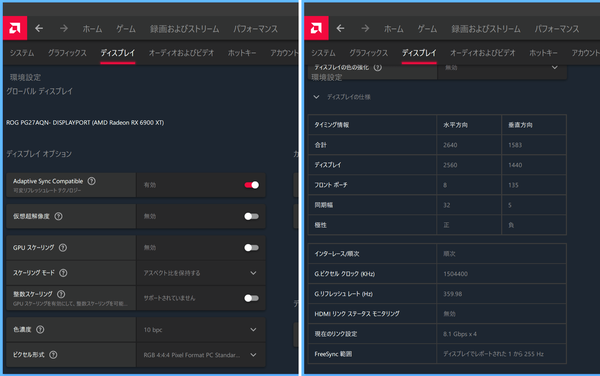Open help icon for Adaptive Sync Compatible

[91, 181]
